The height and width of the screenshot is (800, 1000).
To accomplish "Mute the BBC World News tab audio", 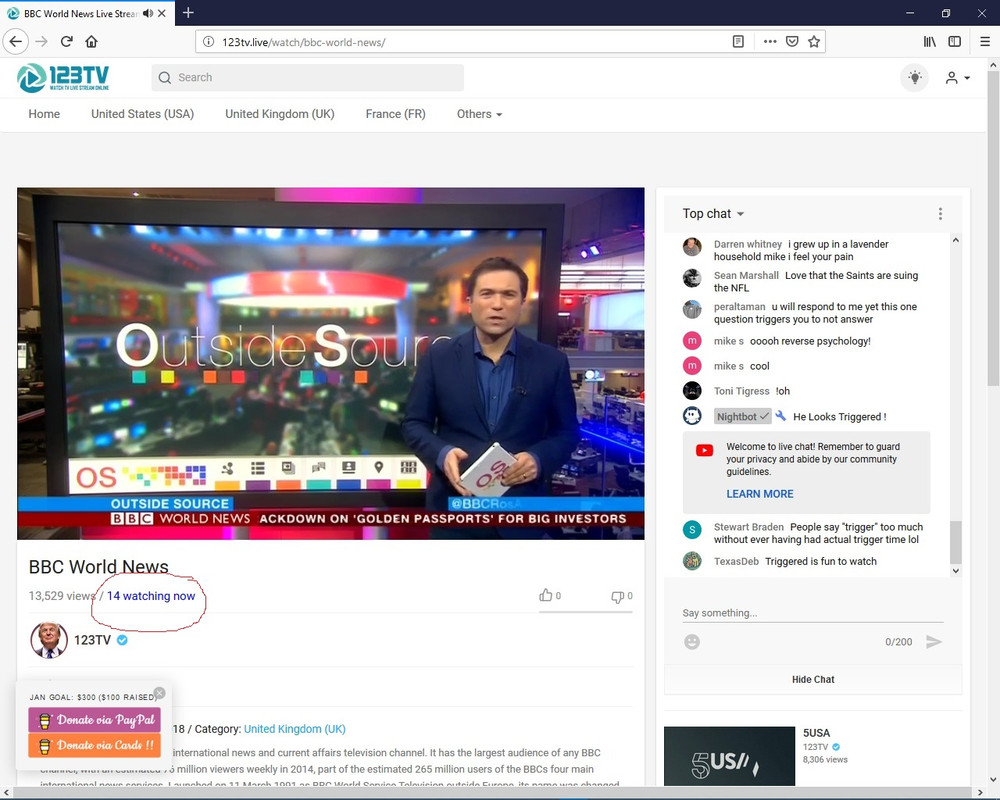I will (x=148, y=13).
